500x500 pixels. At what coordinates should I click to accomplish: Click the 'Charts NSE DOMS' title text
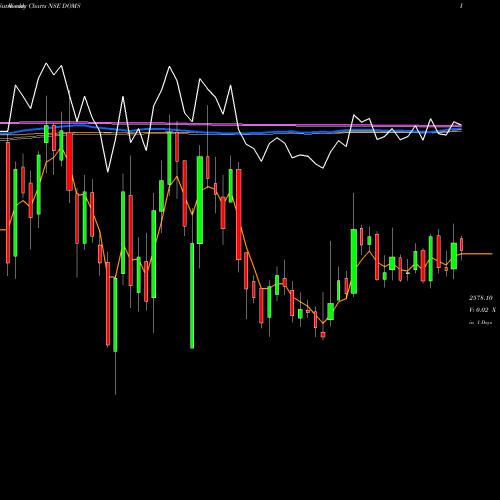[x=54, y=6]
